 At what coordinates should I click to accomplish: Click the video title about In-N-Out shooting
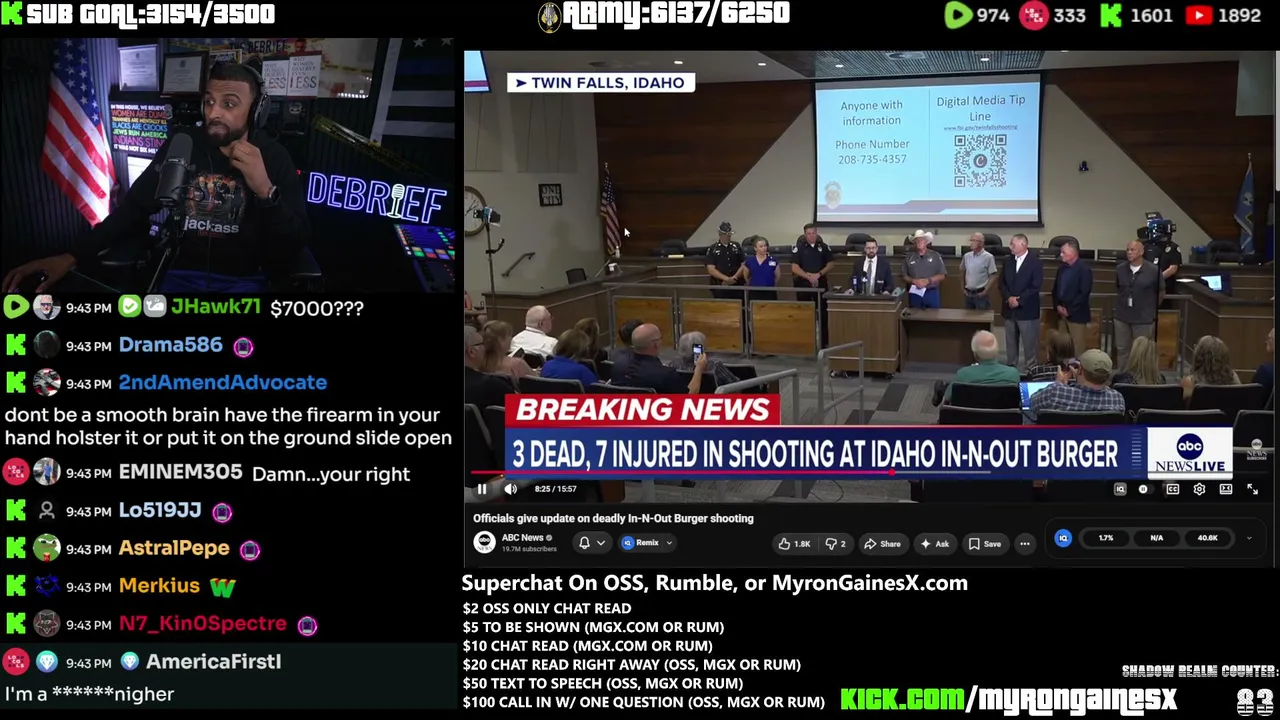613,518
